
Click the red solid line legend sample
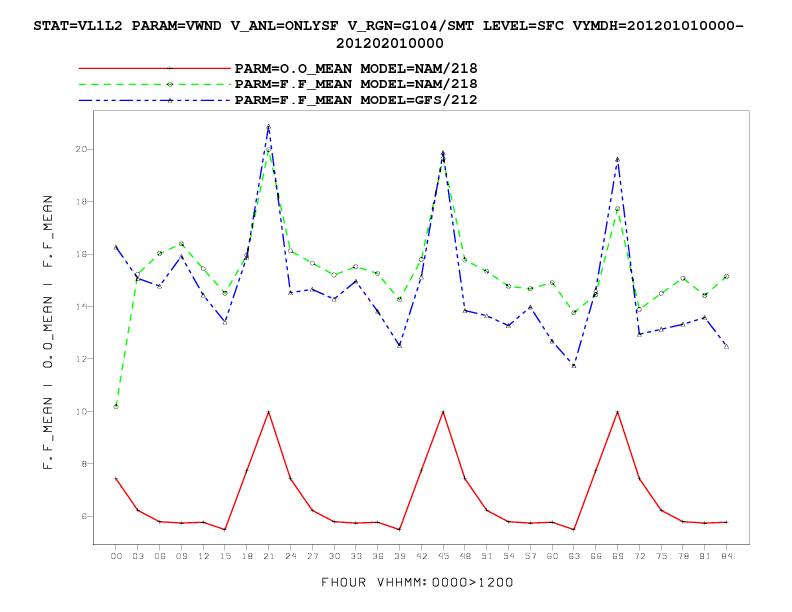tap(155, 68)
